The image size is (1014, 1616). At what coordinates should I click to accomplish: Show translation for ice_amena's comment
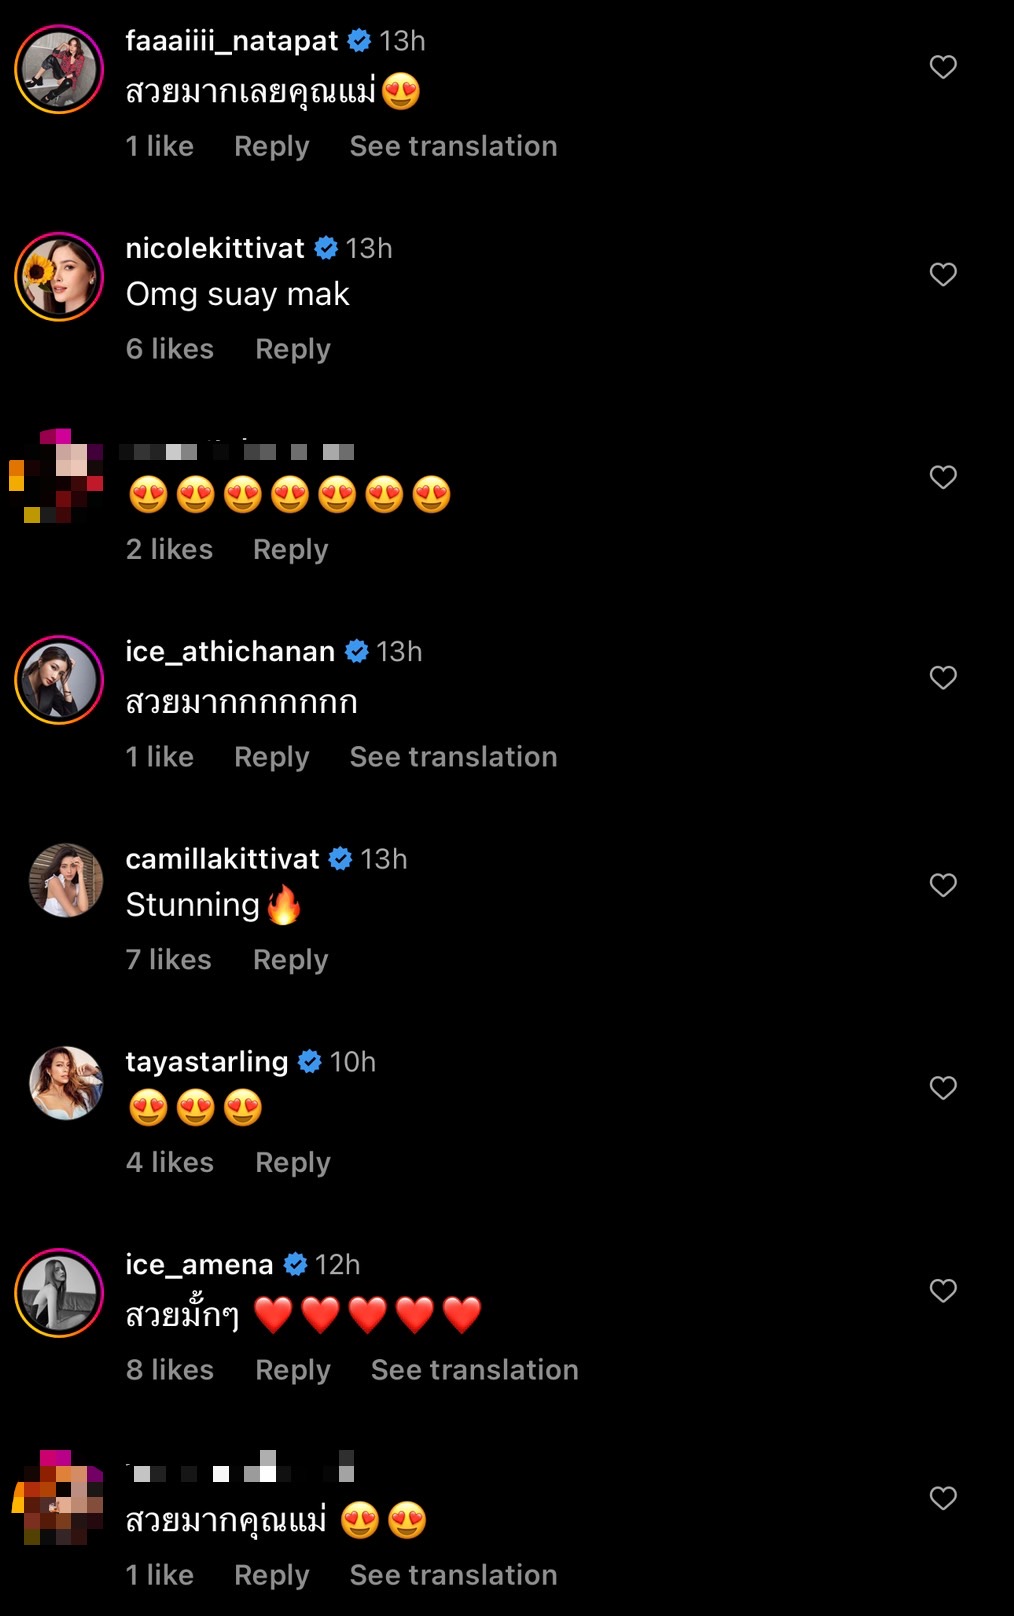(474, 1370)
